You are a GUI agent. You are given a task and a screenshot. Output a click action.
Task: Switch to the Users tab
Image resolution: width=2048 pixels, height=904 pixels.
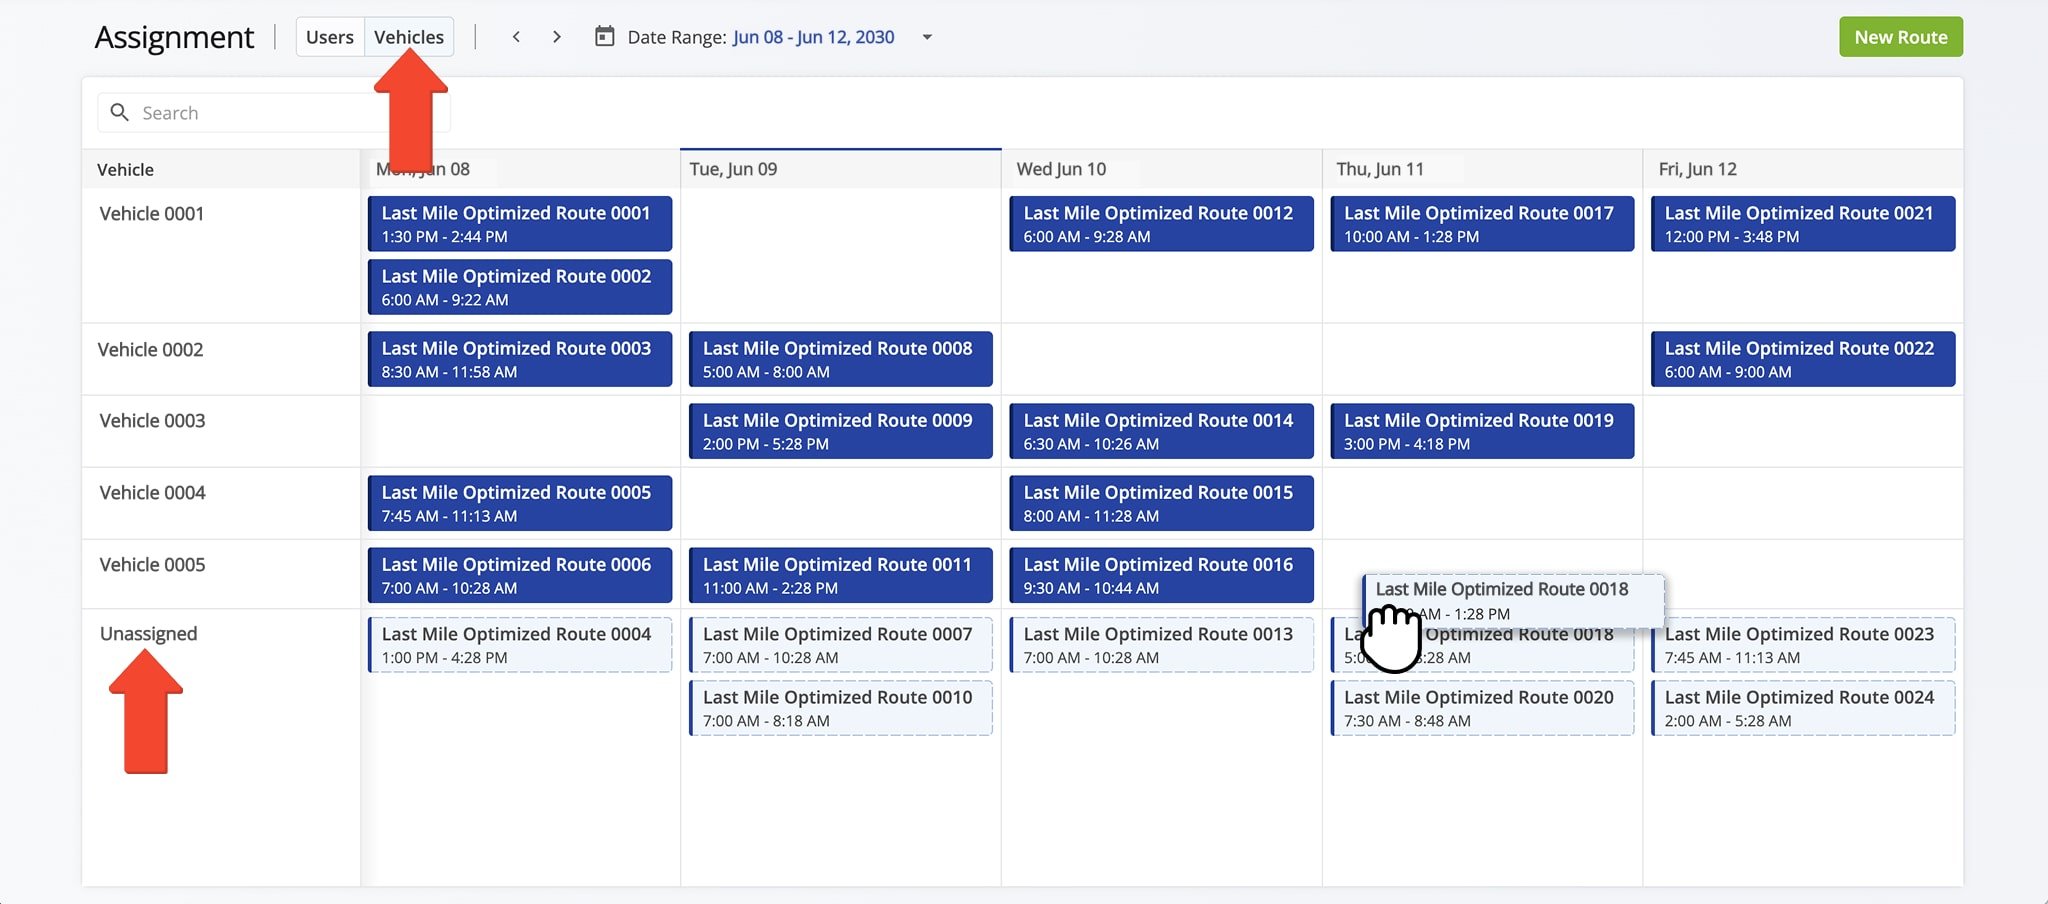coord(330,37)
